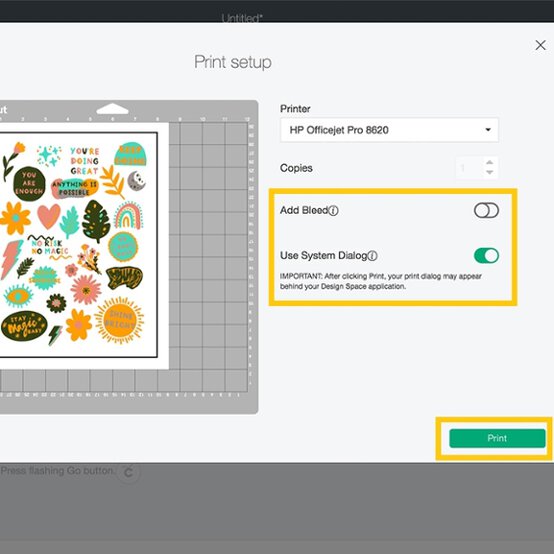
Task: Show info for Use System Dialog
Action: click(x=372, y=256)
